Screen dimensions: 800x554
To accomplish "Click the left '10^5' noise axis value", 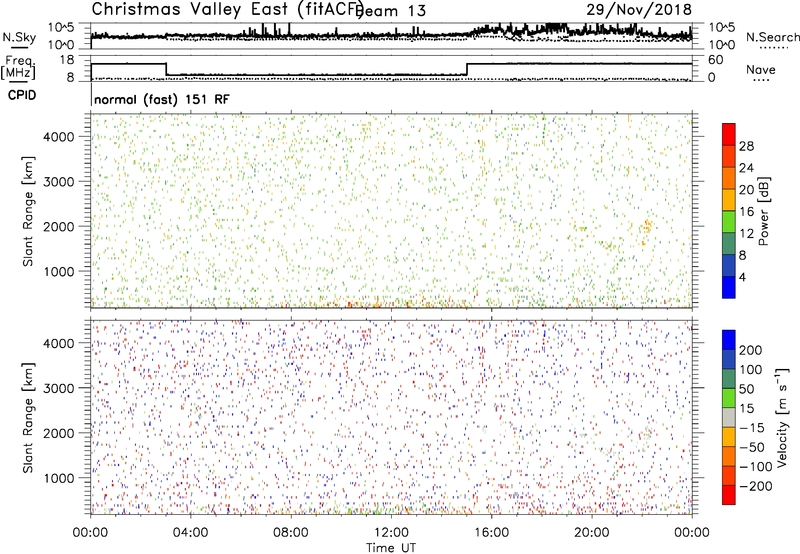I will tap(61, 27).
